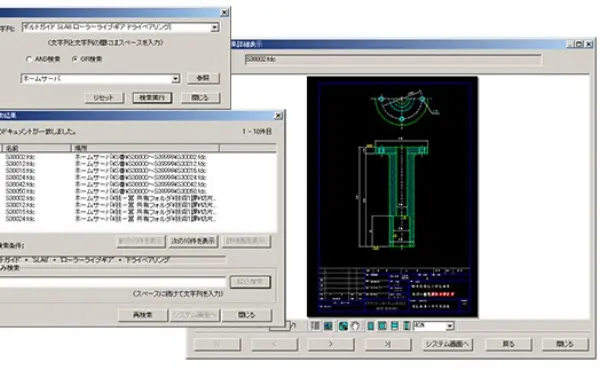
Task: Click the 戻る button in viewer
Action: (509, 344)
